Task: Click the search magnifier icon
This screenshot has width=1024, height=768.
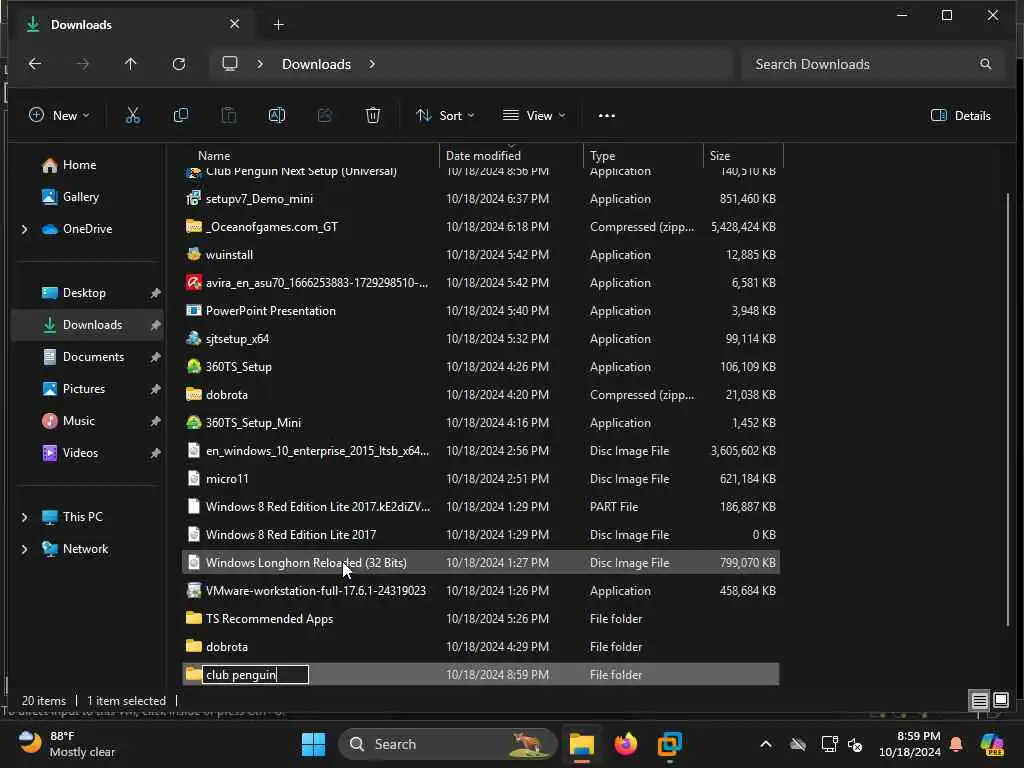Action: coord(985,64)
